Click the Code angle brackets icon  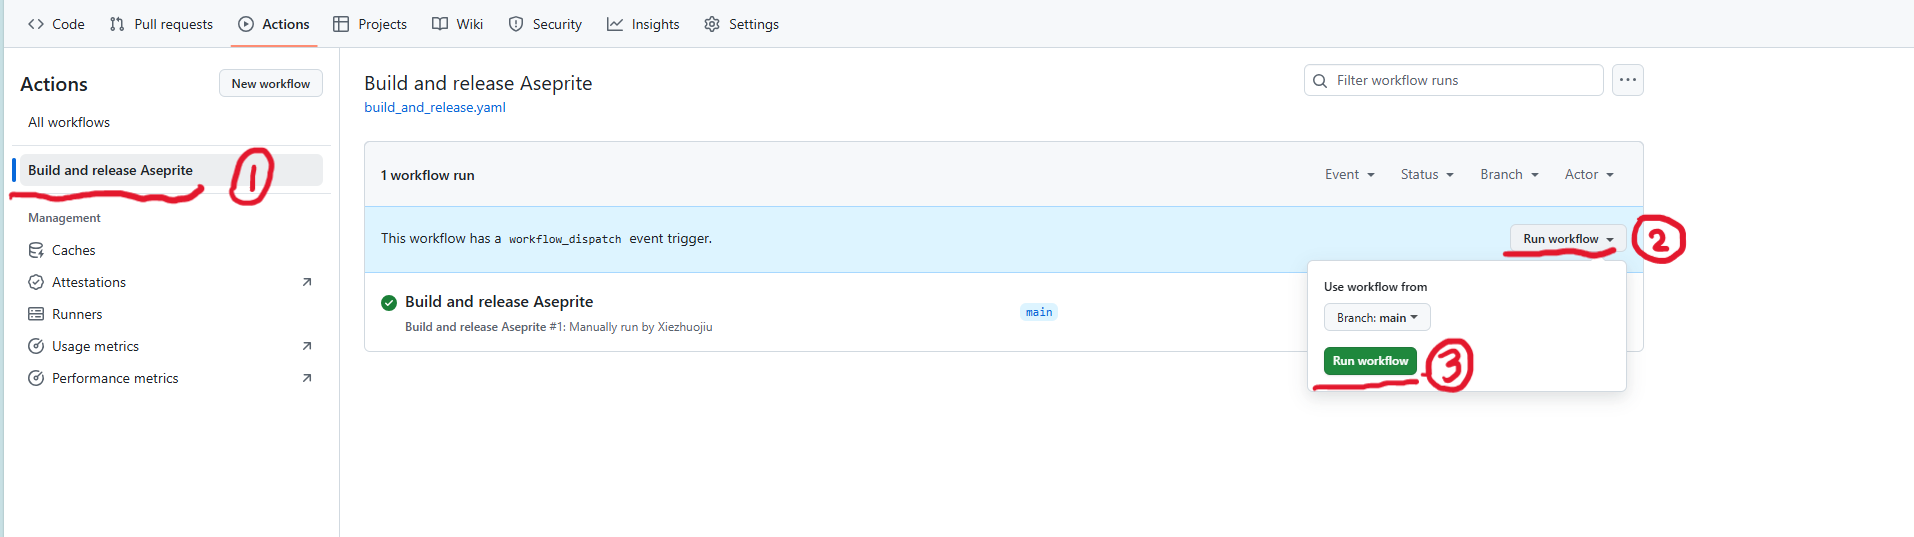[x=36, y=24]
